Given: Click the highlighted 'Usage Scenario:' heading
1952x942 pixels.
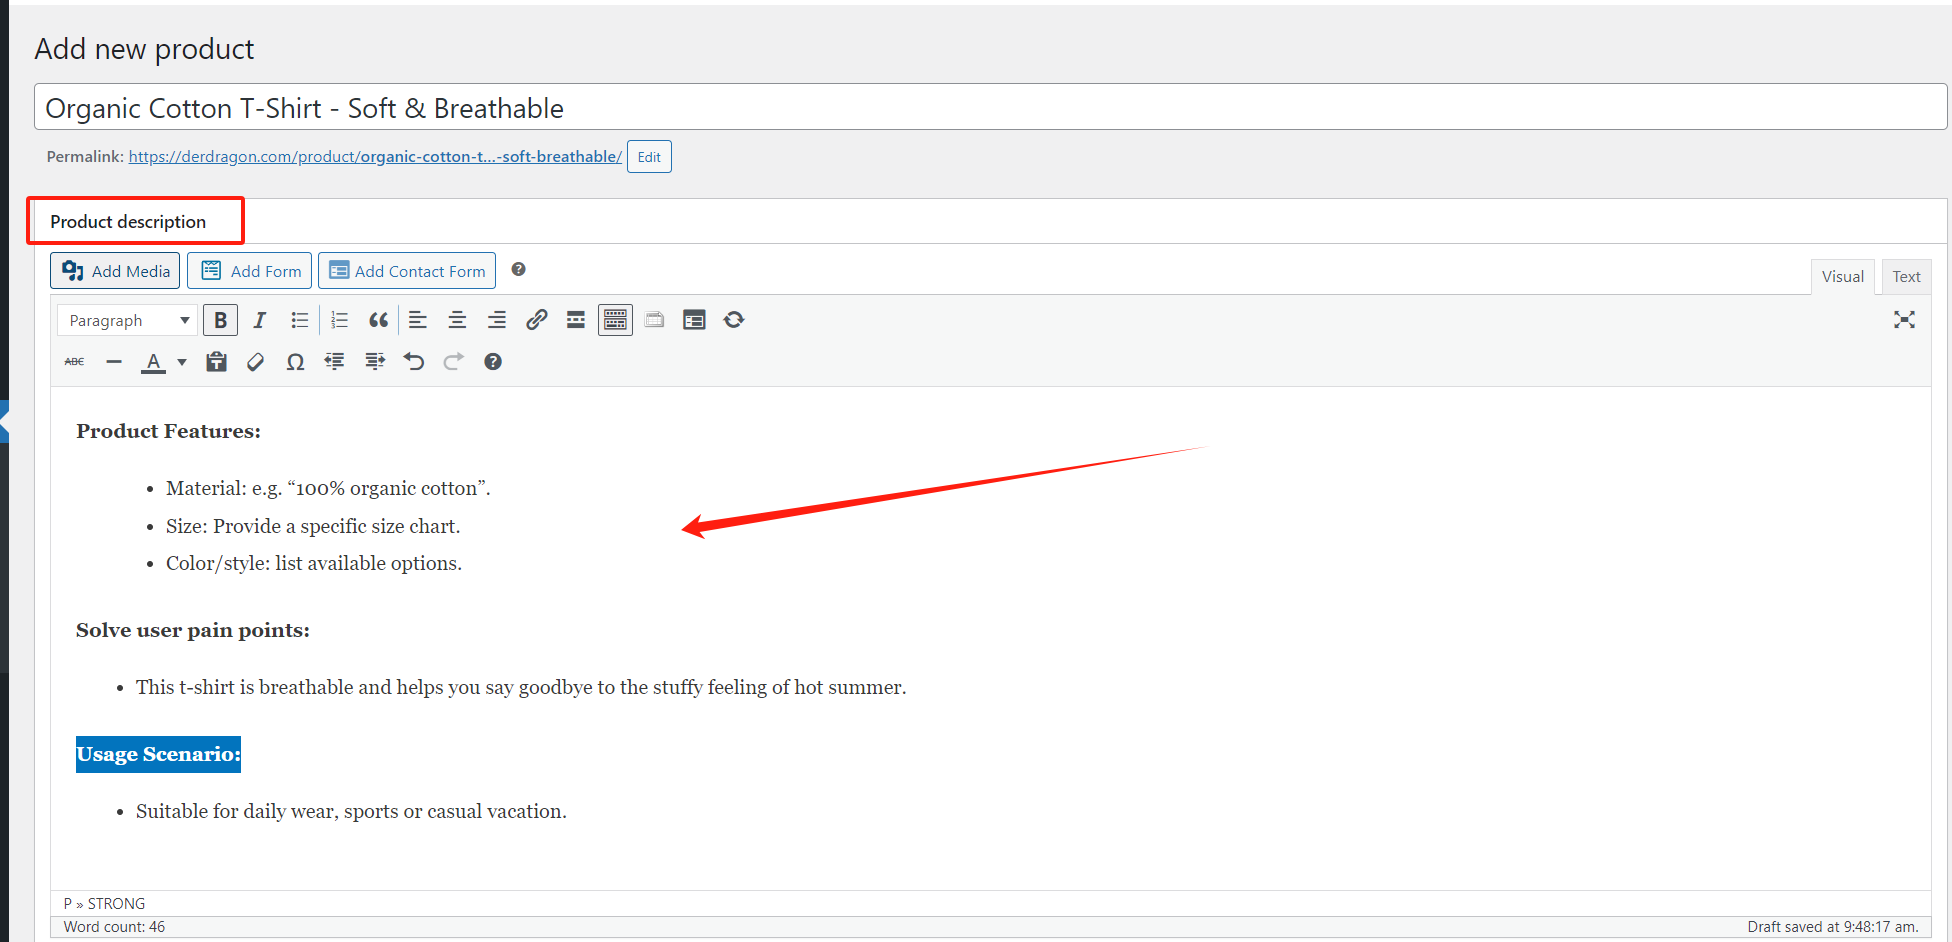Looking at the screenshot, I should coord(158,754).
